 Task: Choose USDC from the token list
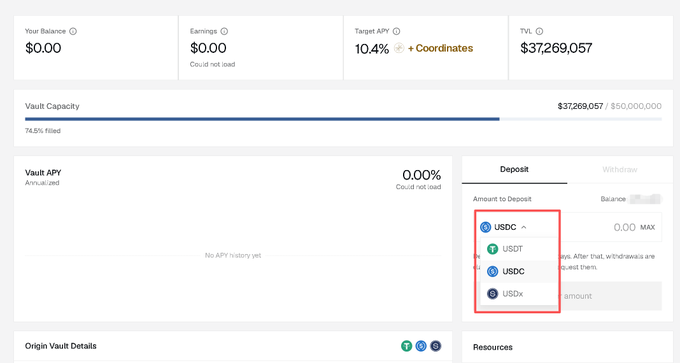519,271
